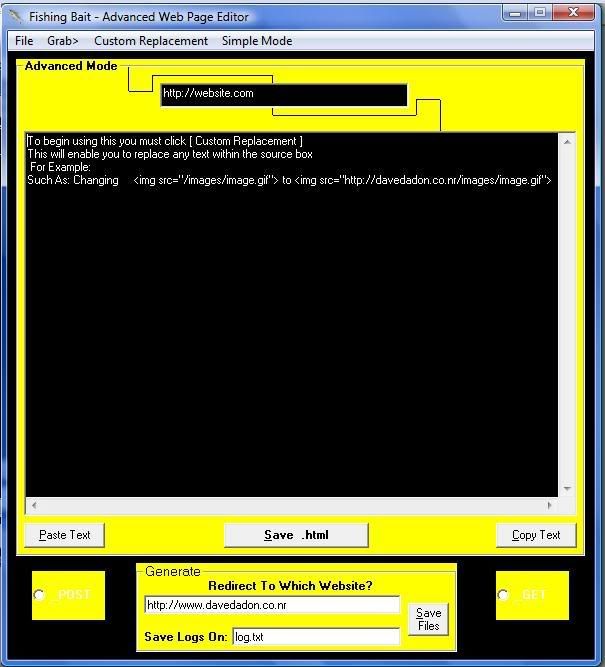
Task: Click the horizontal scrollbar left arrow
Action: [33, 506]
